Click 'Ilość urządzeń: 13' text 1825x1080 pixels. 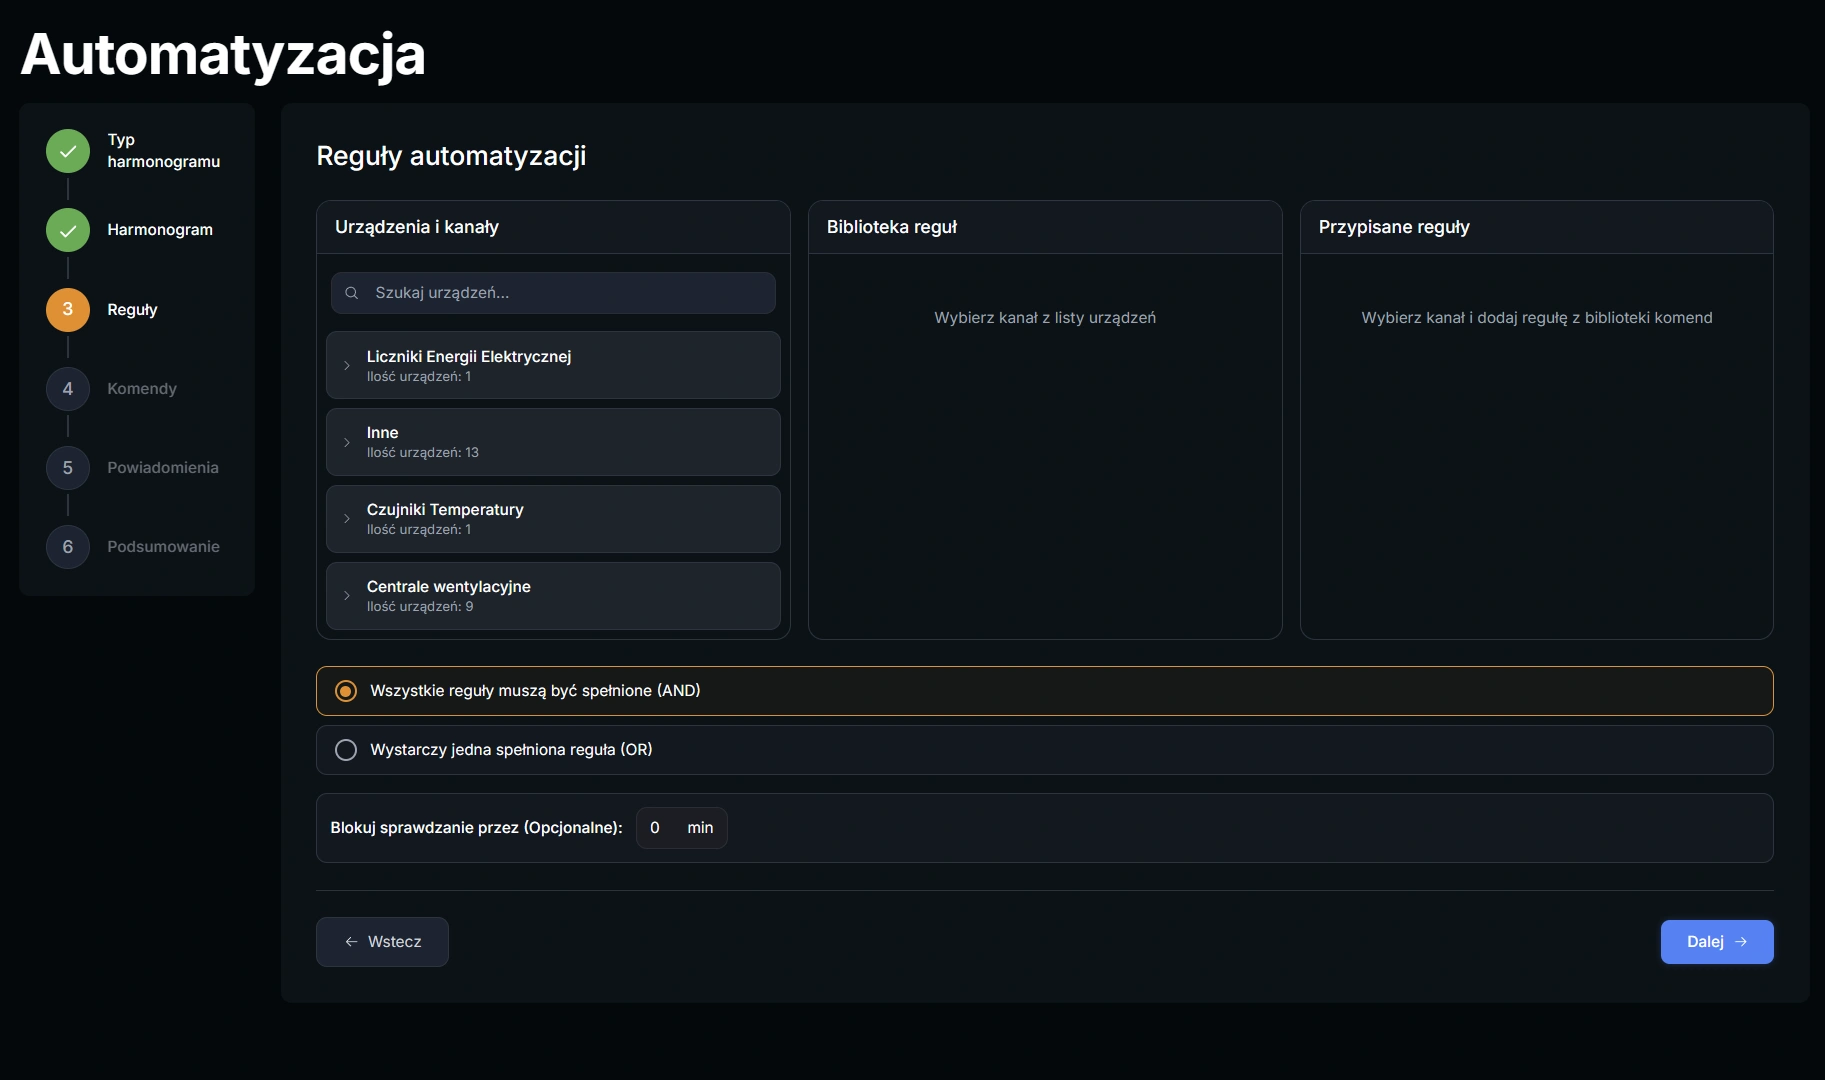(423, 453)
